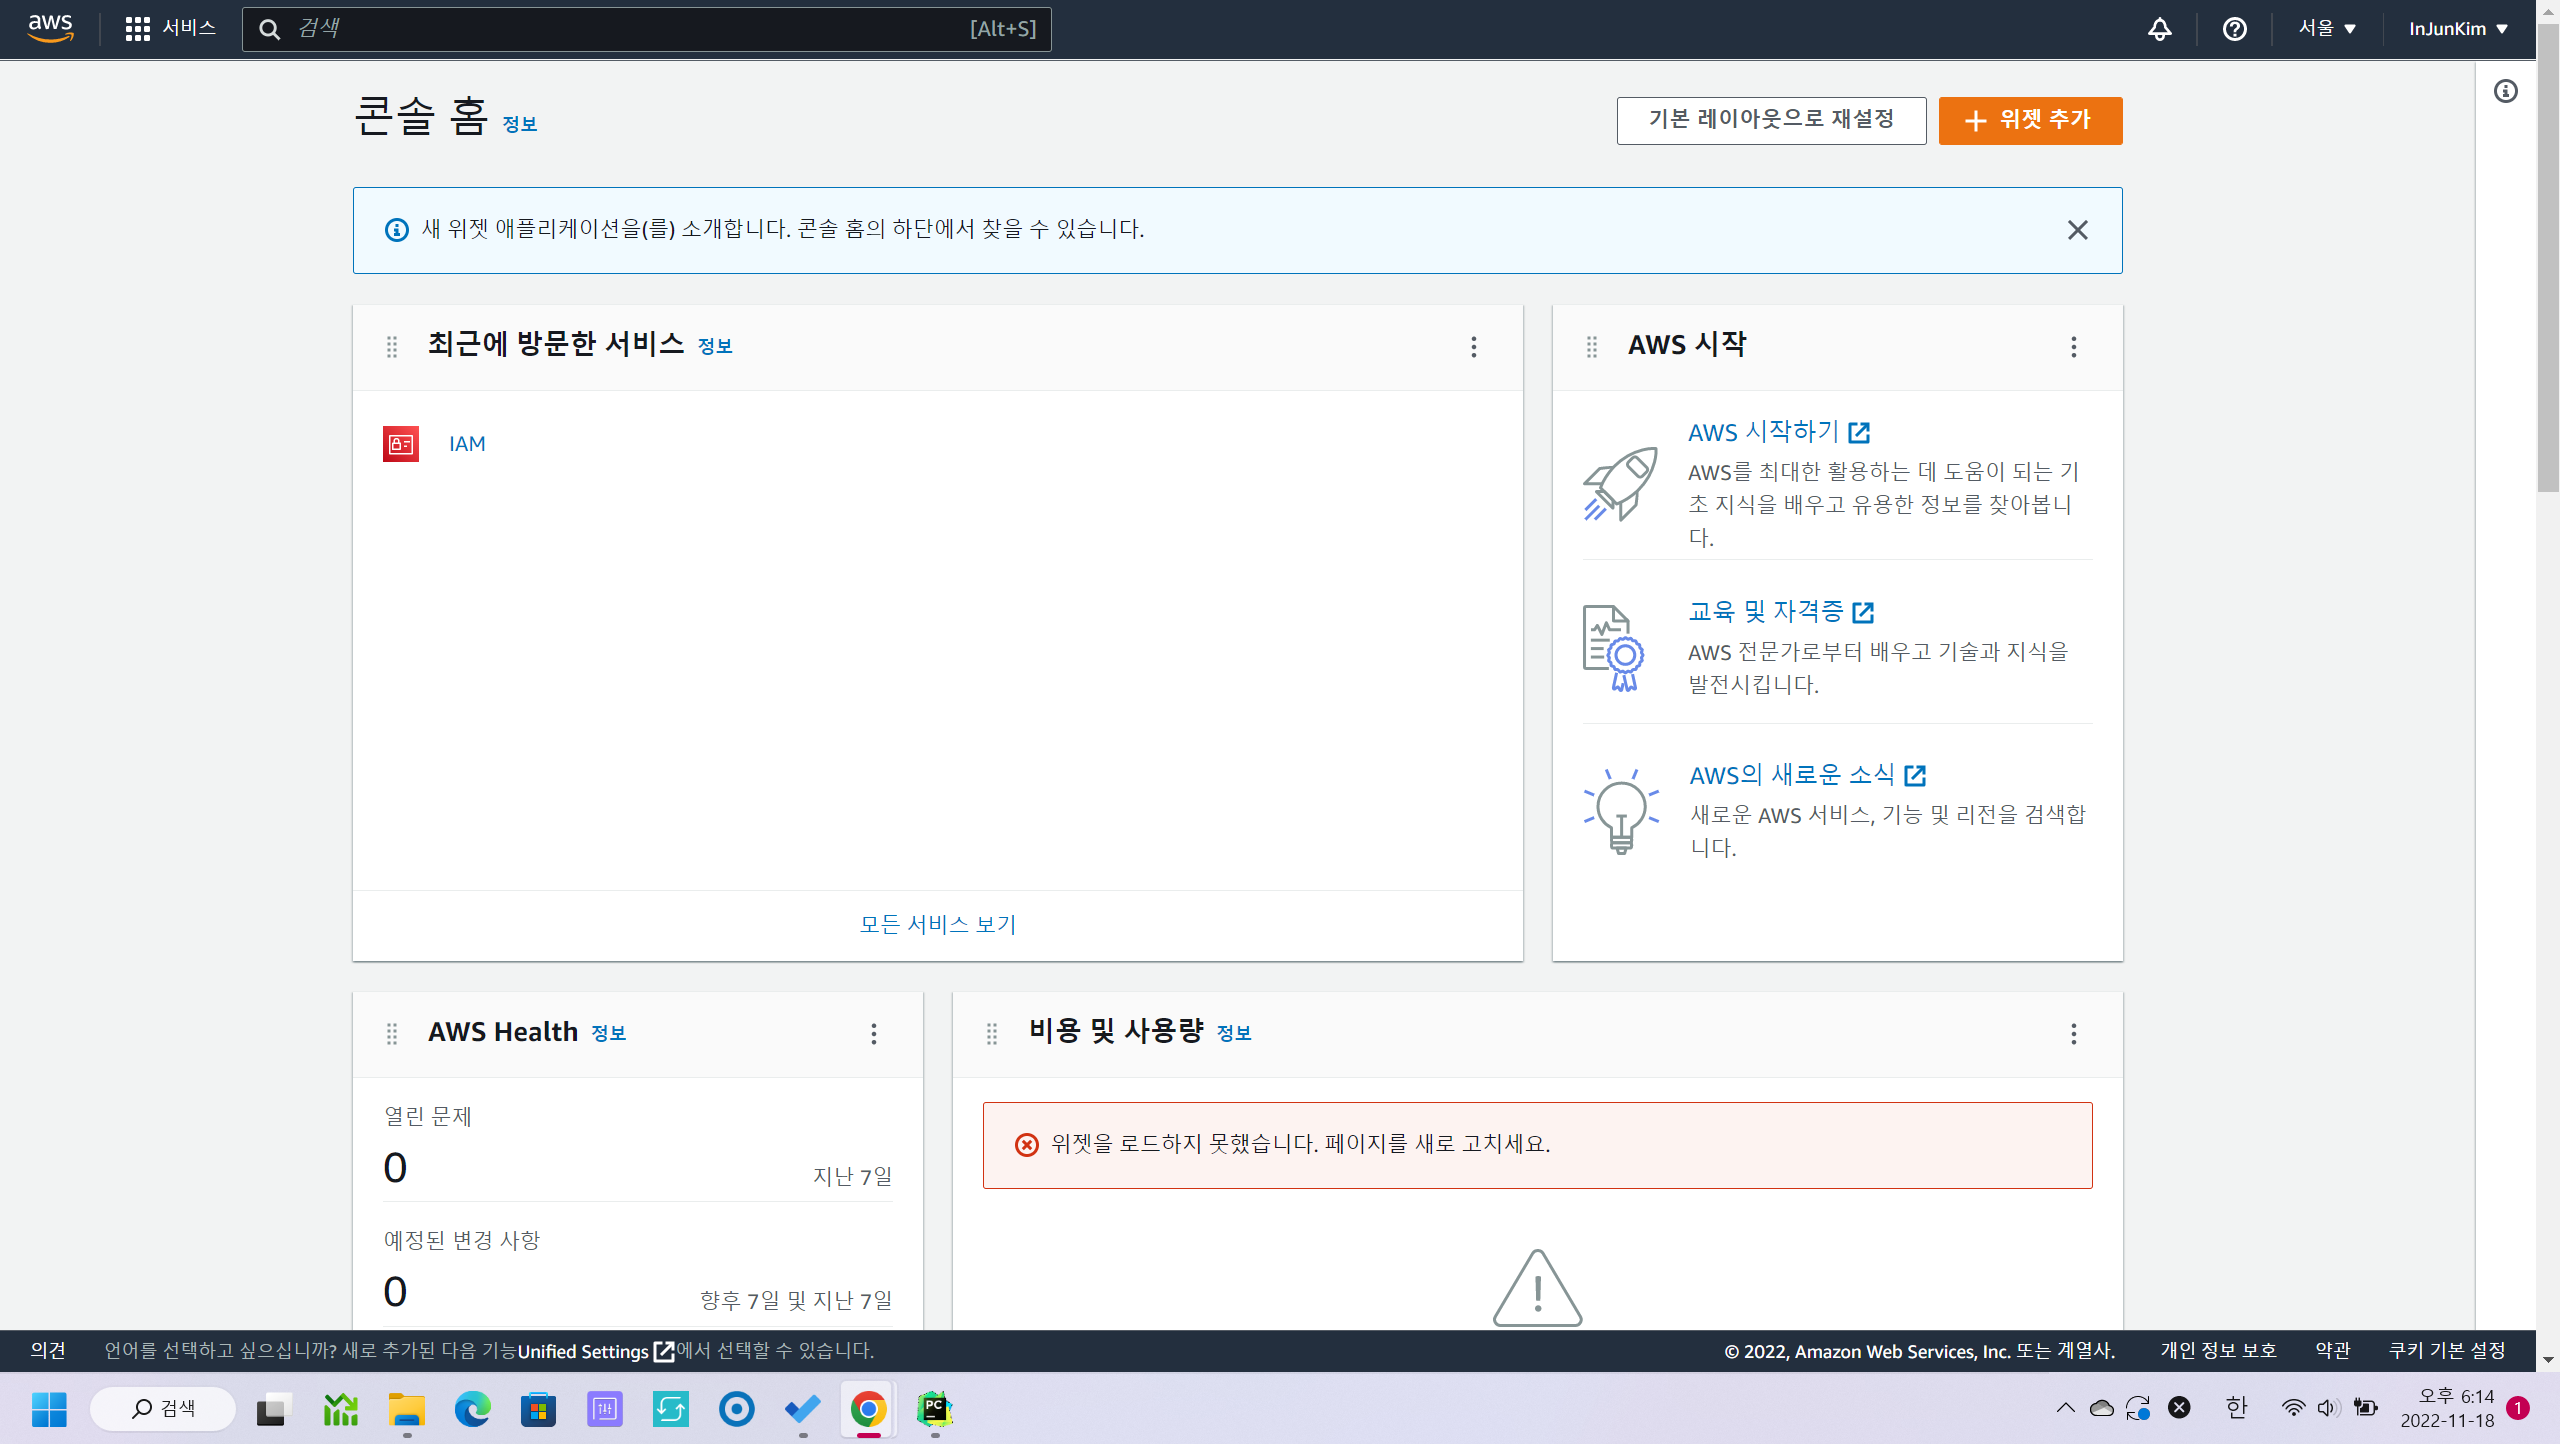Grab drag handle of 최근에 방문한 서비스 widget
The height and width of the screenshot is (1444, 2560).
(392, 347)
